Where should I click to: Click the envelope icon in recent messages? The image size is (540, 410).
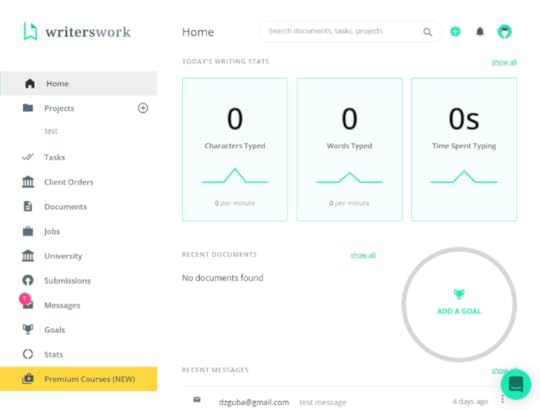(x=197, y=399)
